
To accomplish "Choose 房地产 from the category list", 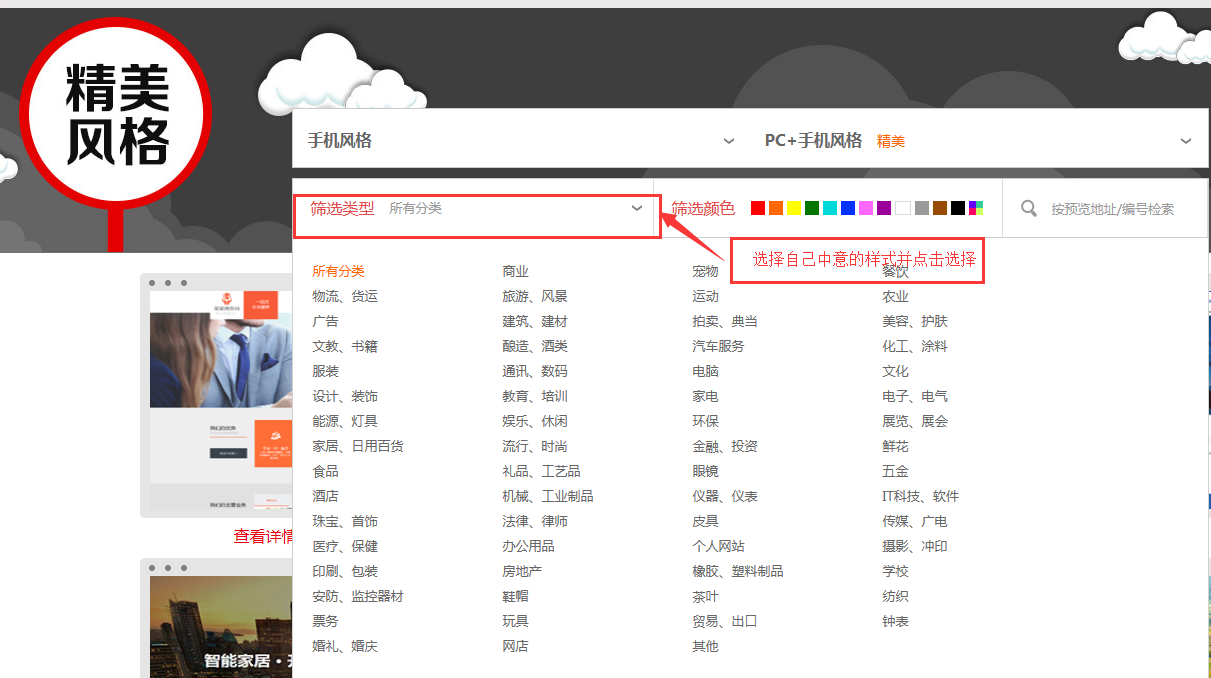I will tap(521, 571).
